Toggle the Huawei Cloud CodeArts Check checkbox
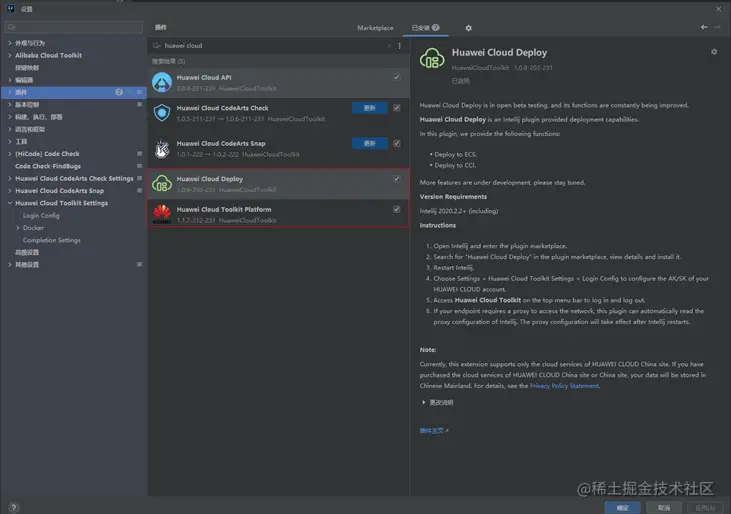Image resolution: width=731 pixels, height=514 pixels. 396,108
